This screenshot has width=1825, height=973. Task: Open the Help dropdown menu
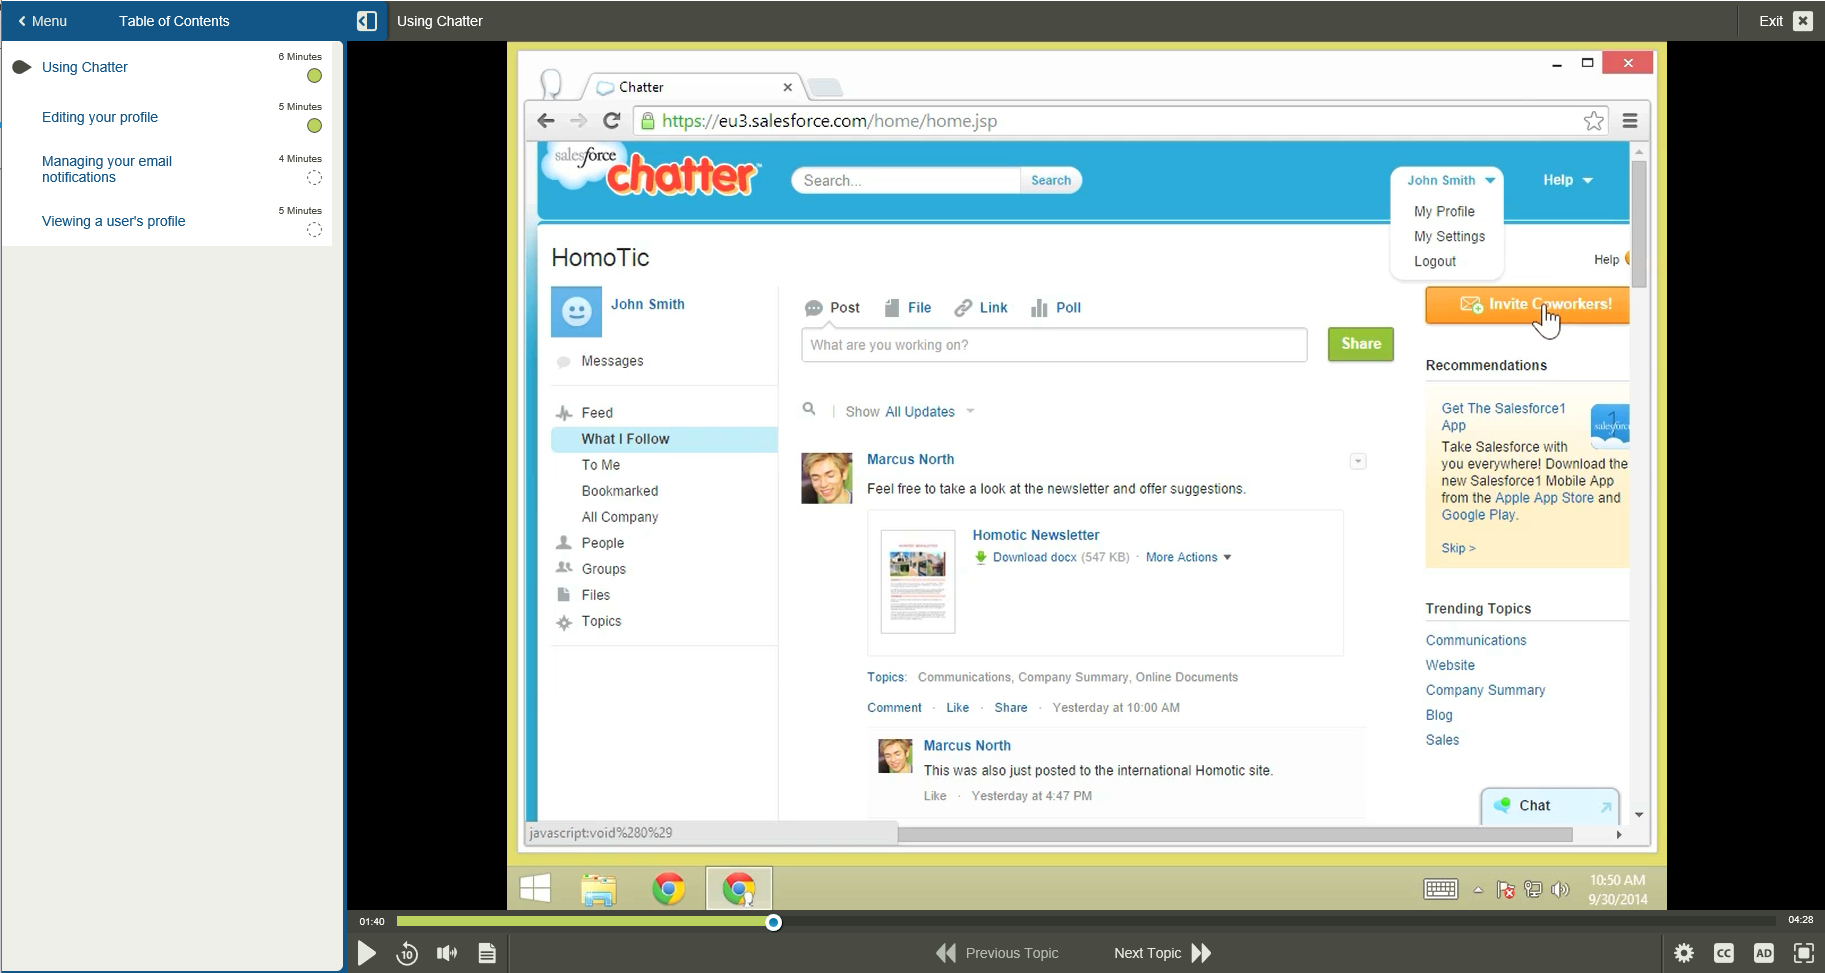(1566, 180)
